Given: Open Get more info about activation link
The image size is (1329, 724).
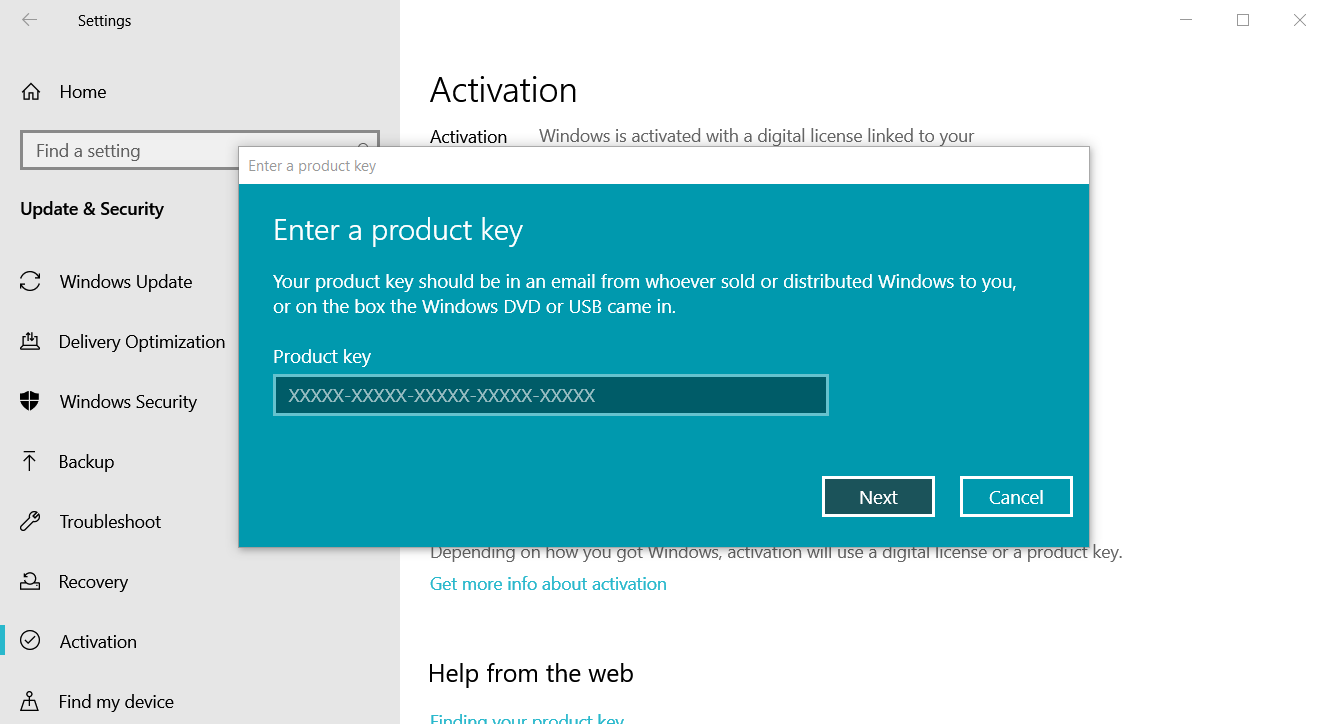Looking at the screenshot, I should point(548,584).
